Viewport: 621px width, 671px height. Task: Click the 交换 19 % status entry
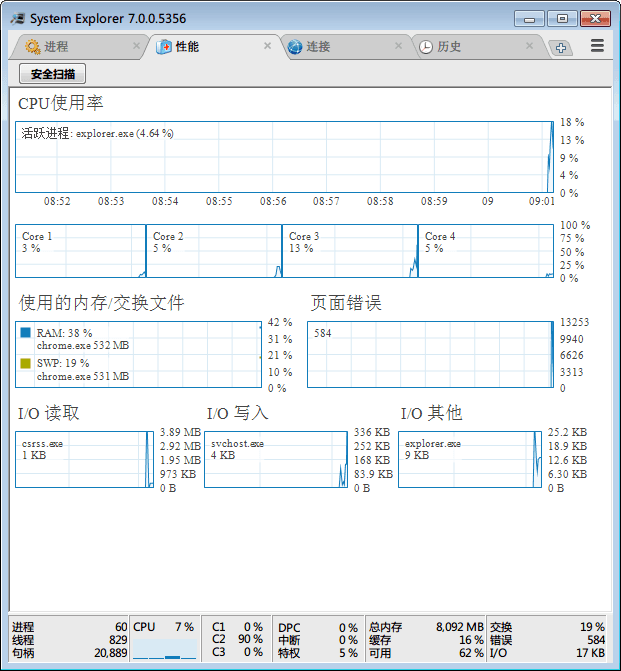pyautogui.click(x=547, y=627)
